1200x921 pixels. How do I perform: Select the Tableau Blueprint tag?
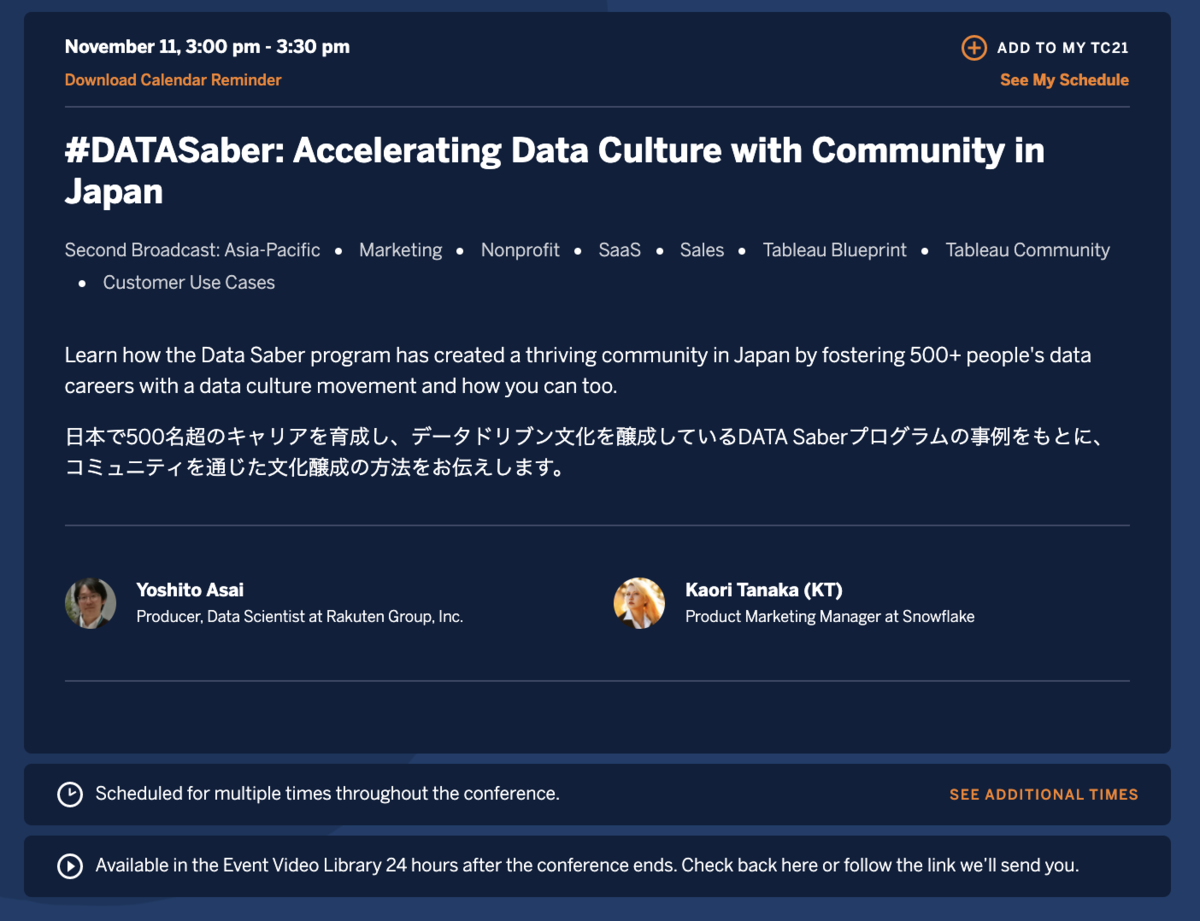pyautogui.click(x=834, y=250)
